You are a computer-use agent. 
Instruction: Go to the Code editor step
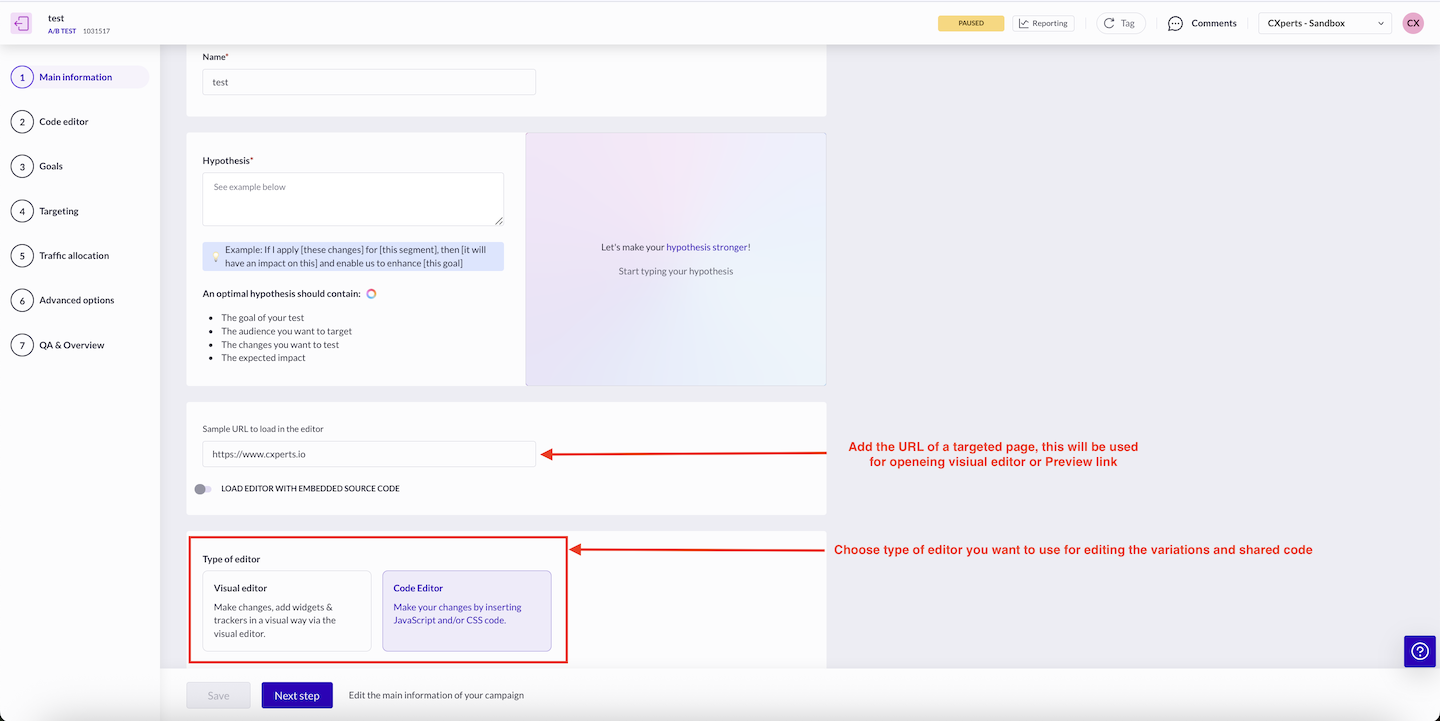click(64, 122)
